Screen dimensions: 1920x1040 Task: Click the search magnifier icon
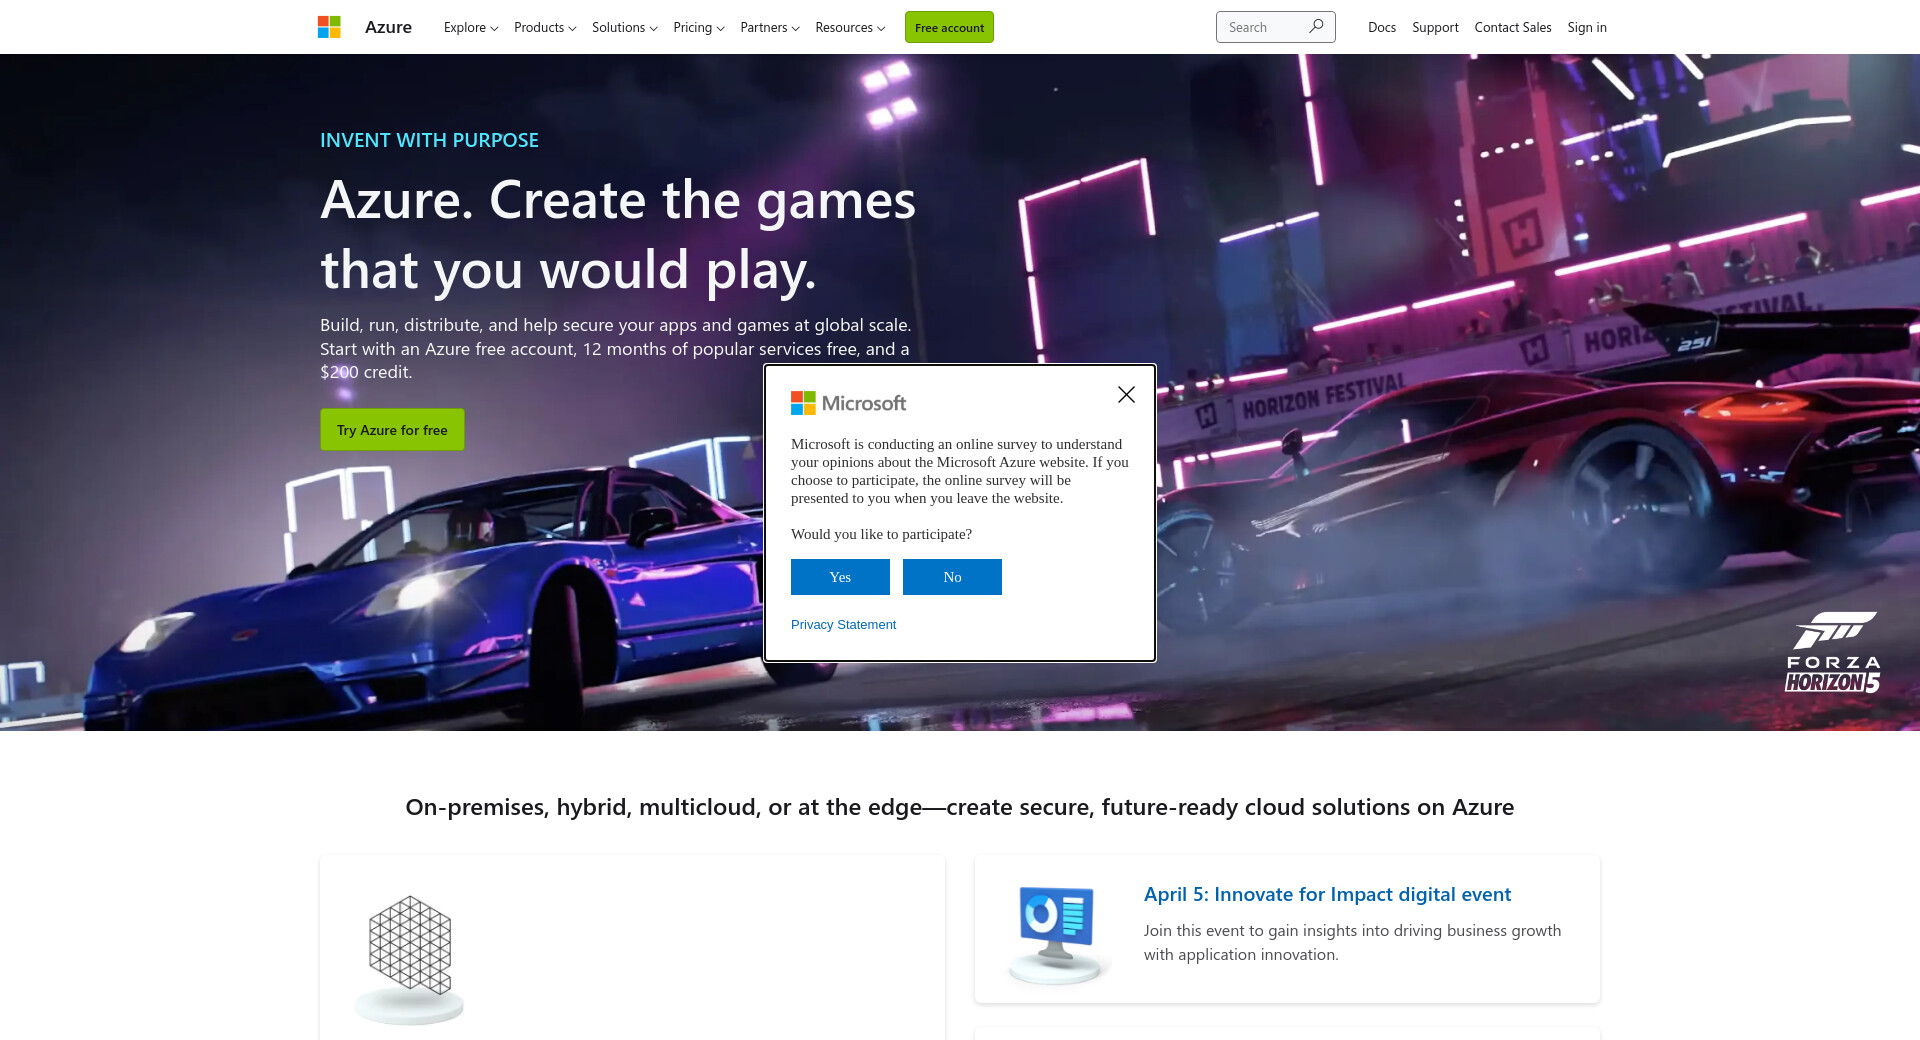pos(1316,27)
